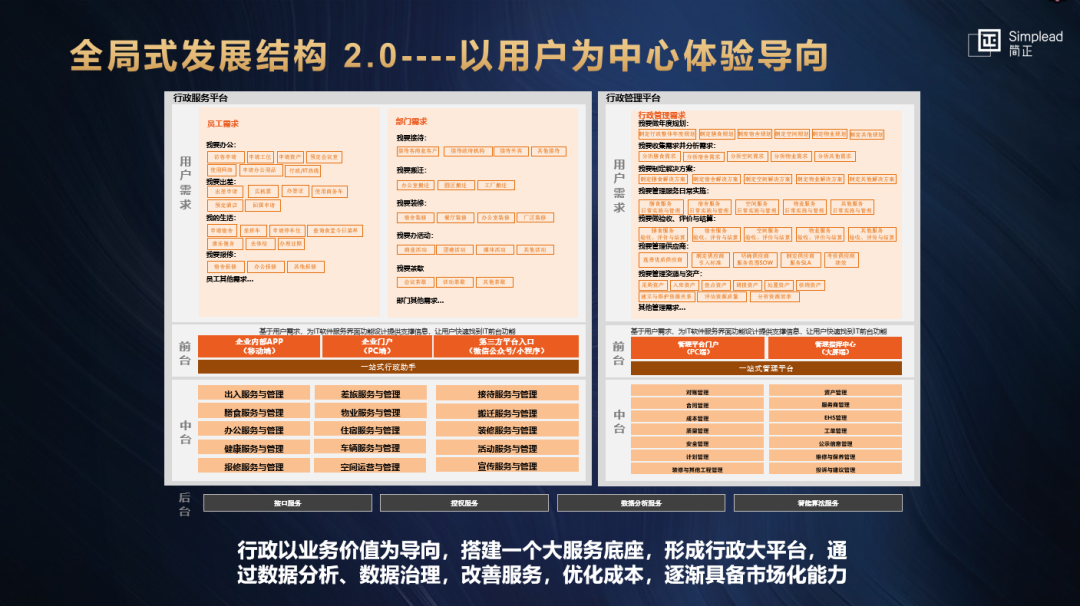Click the 第三方平台入口 block
Screen dimensions: 1080x606
pos(506,346)
